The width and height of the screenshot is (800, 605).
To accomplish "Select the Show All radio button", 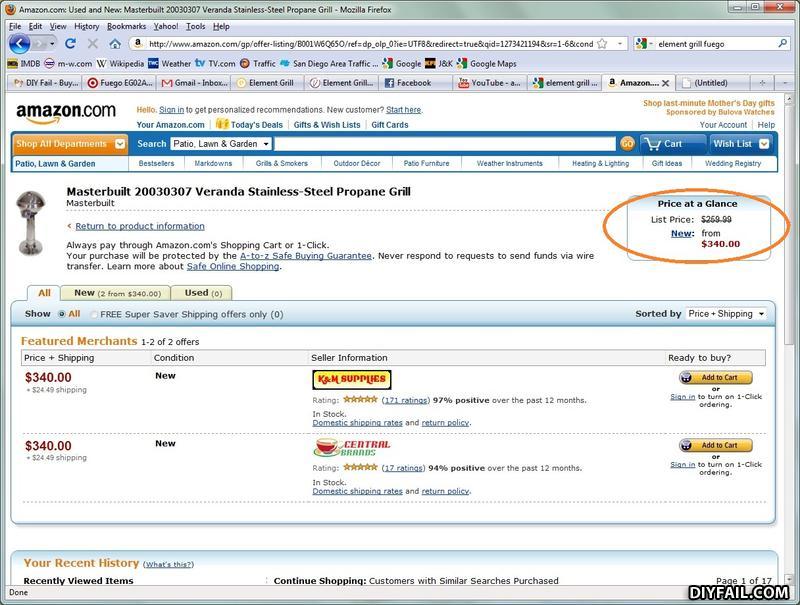I will point(62,314).
